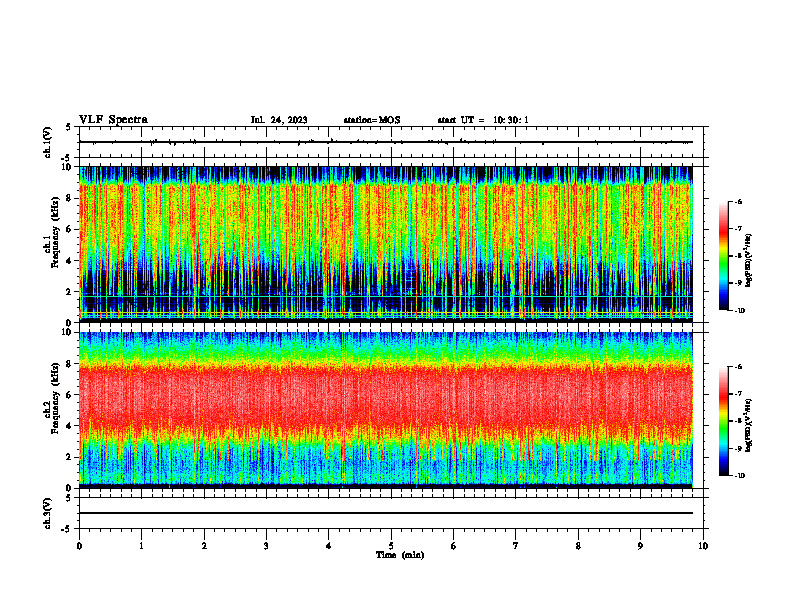Screen dimensions: 792x612
Task: Click the ch.1 spectrogram color scale bar
Action: pyautogui.click(x=723, y=256)
